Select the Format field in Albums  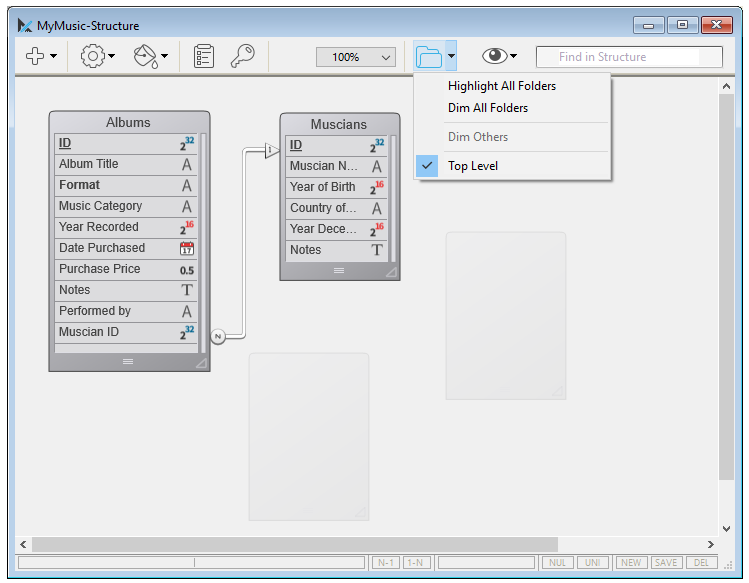pos(80,185)
